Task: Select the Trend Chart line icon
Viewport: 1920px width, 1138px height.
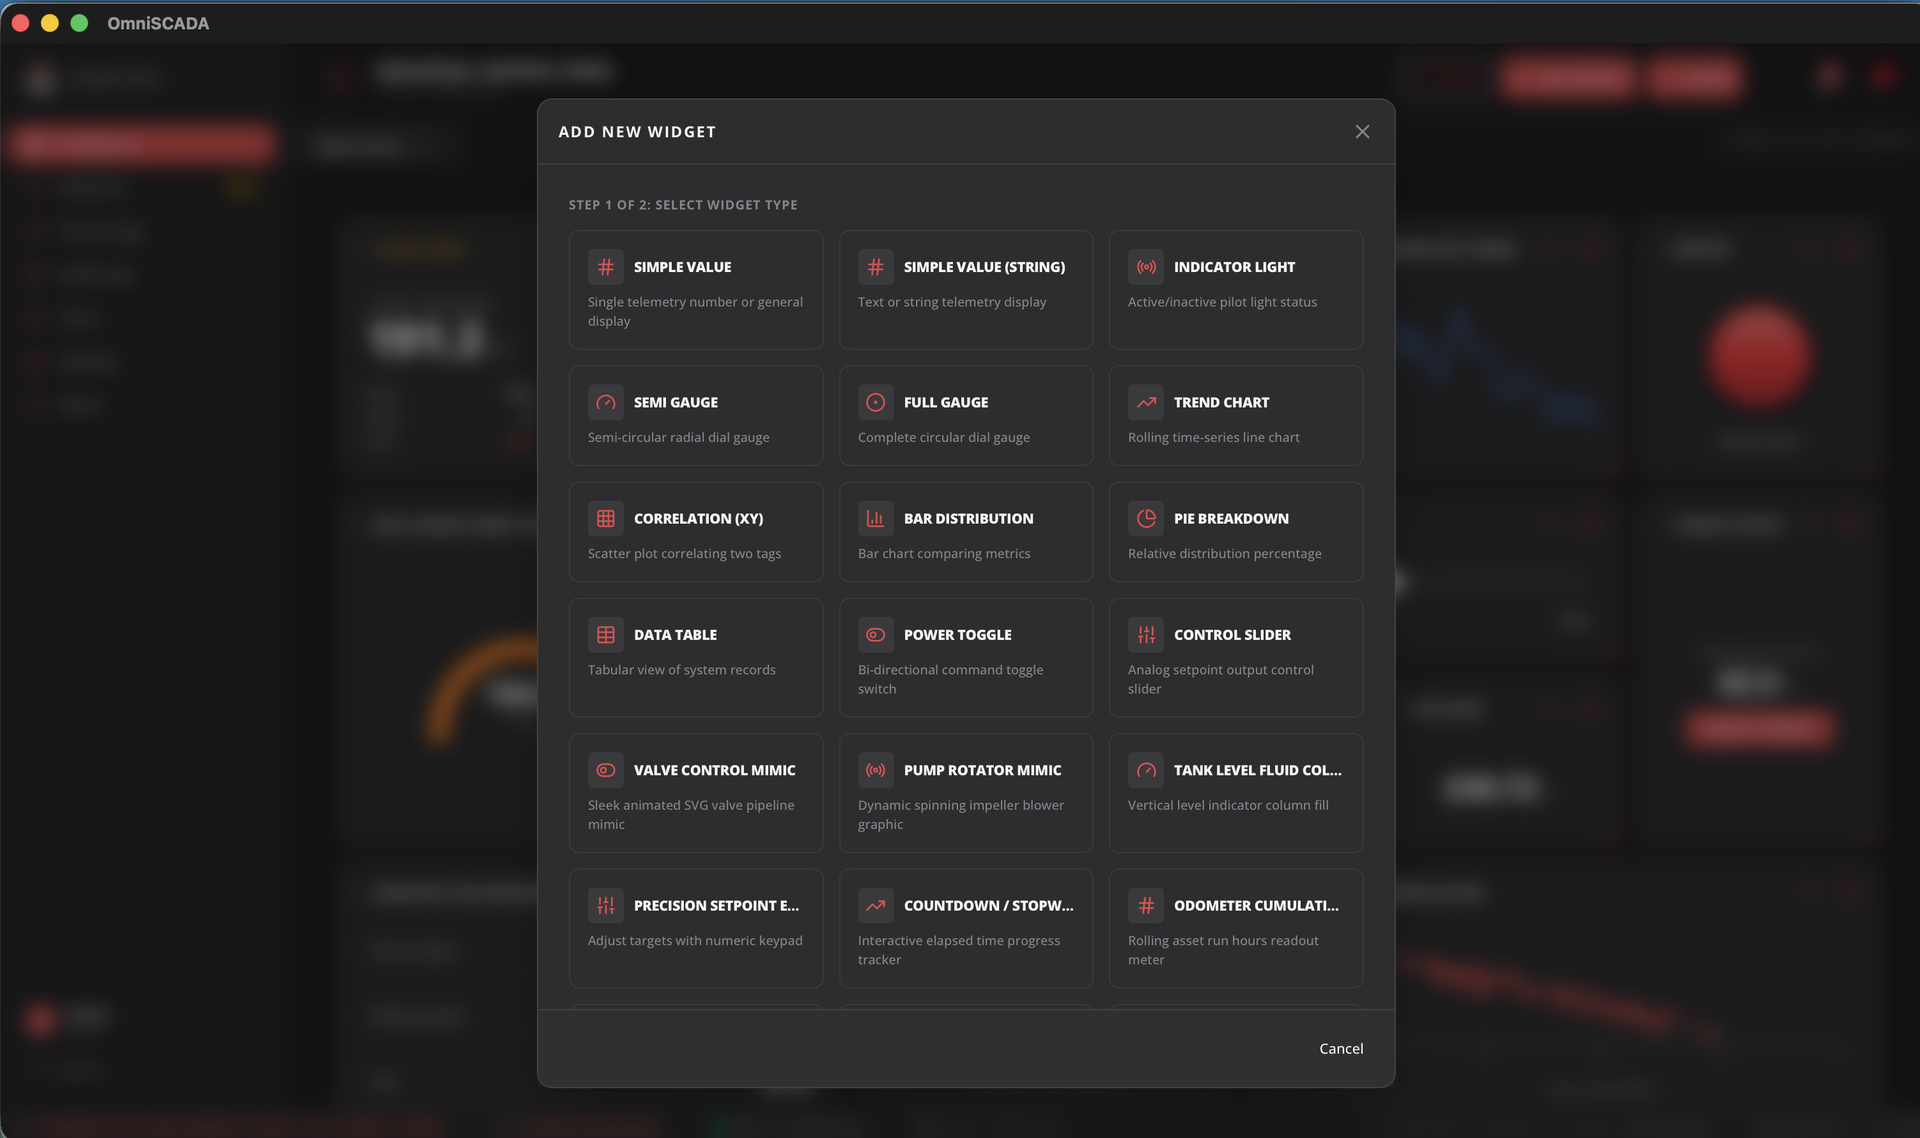Action: pyautogui.click(x=1146, y=402)
